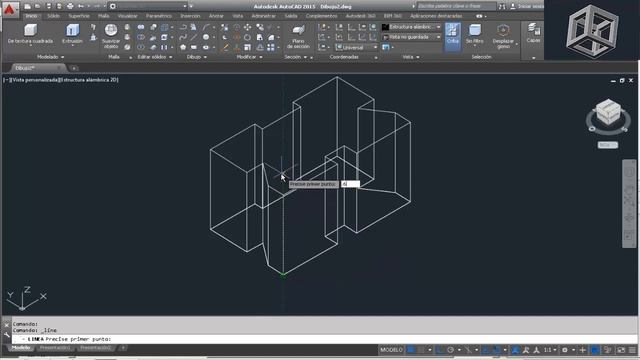Click the user sign-in icon in title bar

513,7
